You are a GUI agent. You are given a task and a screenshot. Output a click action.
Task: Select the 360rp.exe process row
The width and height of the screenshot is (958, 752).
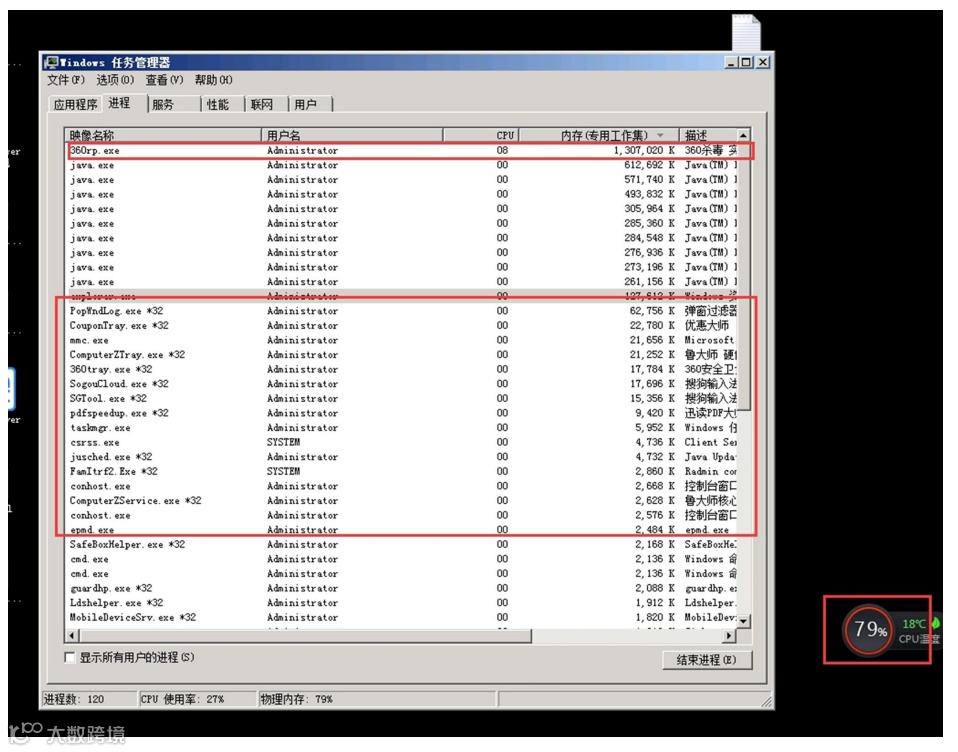[x=401, y=150]
